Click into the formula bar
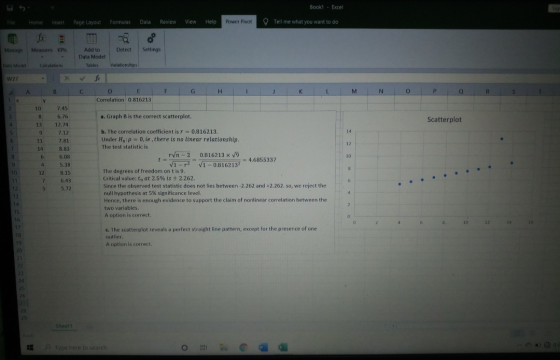Screen dimensions: 560x360 (332, 78)
